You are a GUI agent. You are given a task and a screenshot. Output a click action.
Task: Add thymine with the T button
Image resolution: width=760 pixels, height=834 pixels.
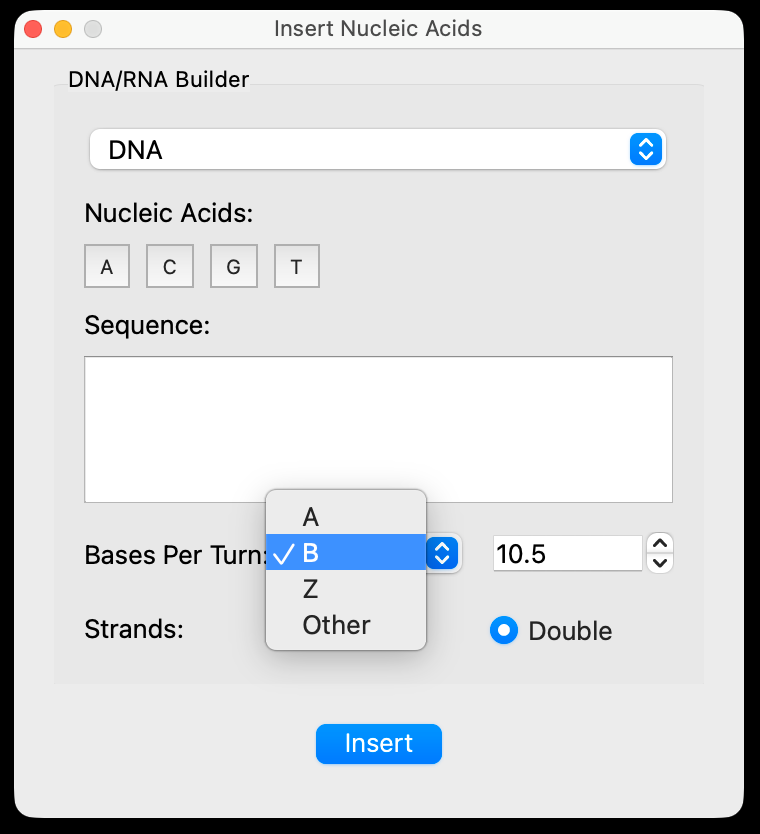pyautogui.click(x=297, y=267)
